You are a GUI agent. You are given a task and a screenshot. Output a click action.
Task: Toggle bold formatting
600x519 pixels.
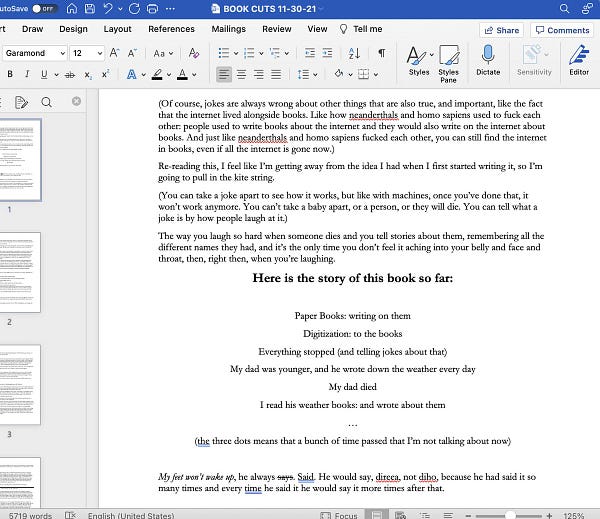[x=10, y=74]
